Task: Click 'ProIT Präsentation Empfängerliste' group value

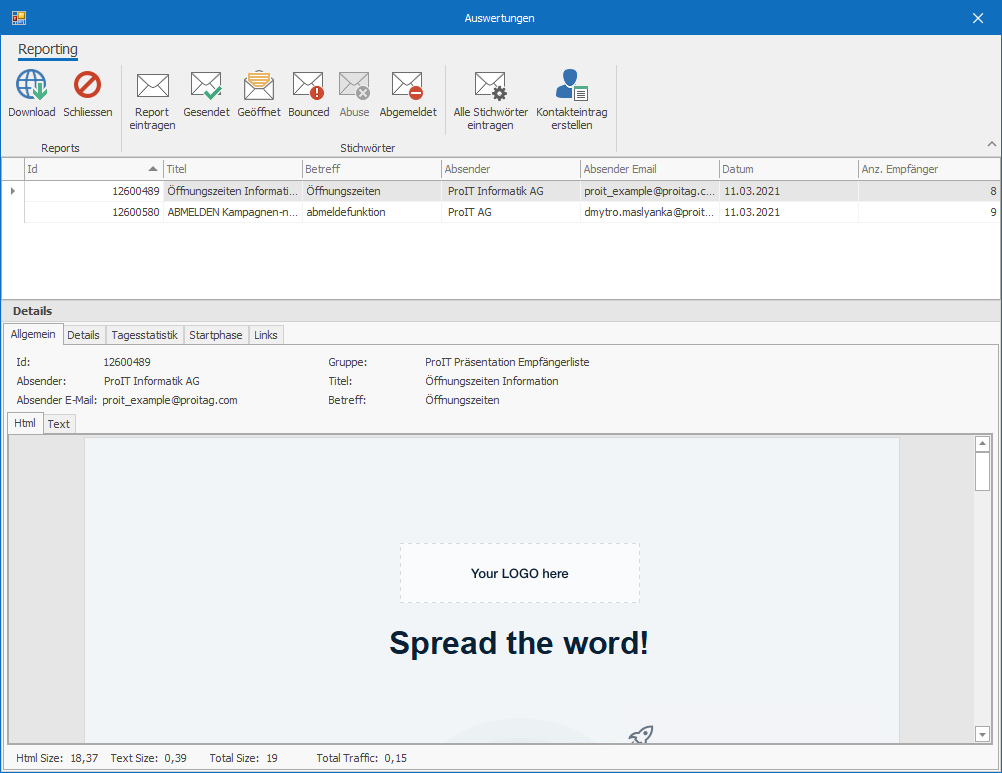Action: [507, 362]
